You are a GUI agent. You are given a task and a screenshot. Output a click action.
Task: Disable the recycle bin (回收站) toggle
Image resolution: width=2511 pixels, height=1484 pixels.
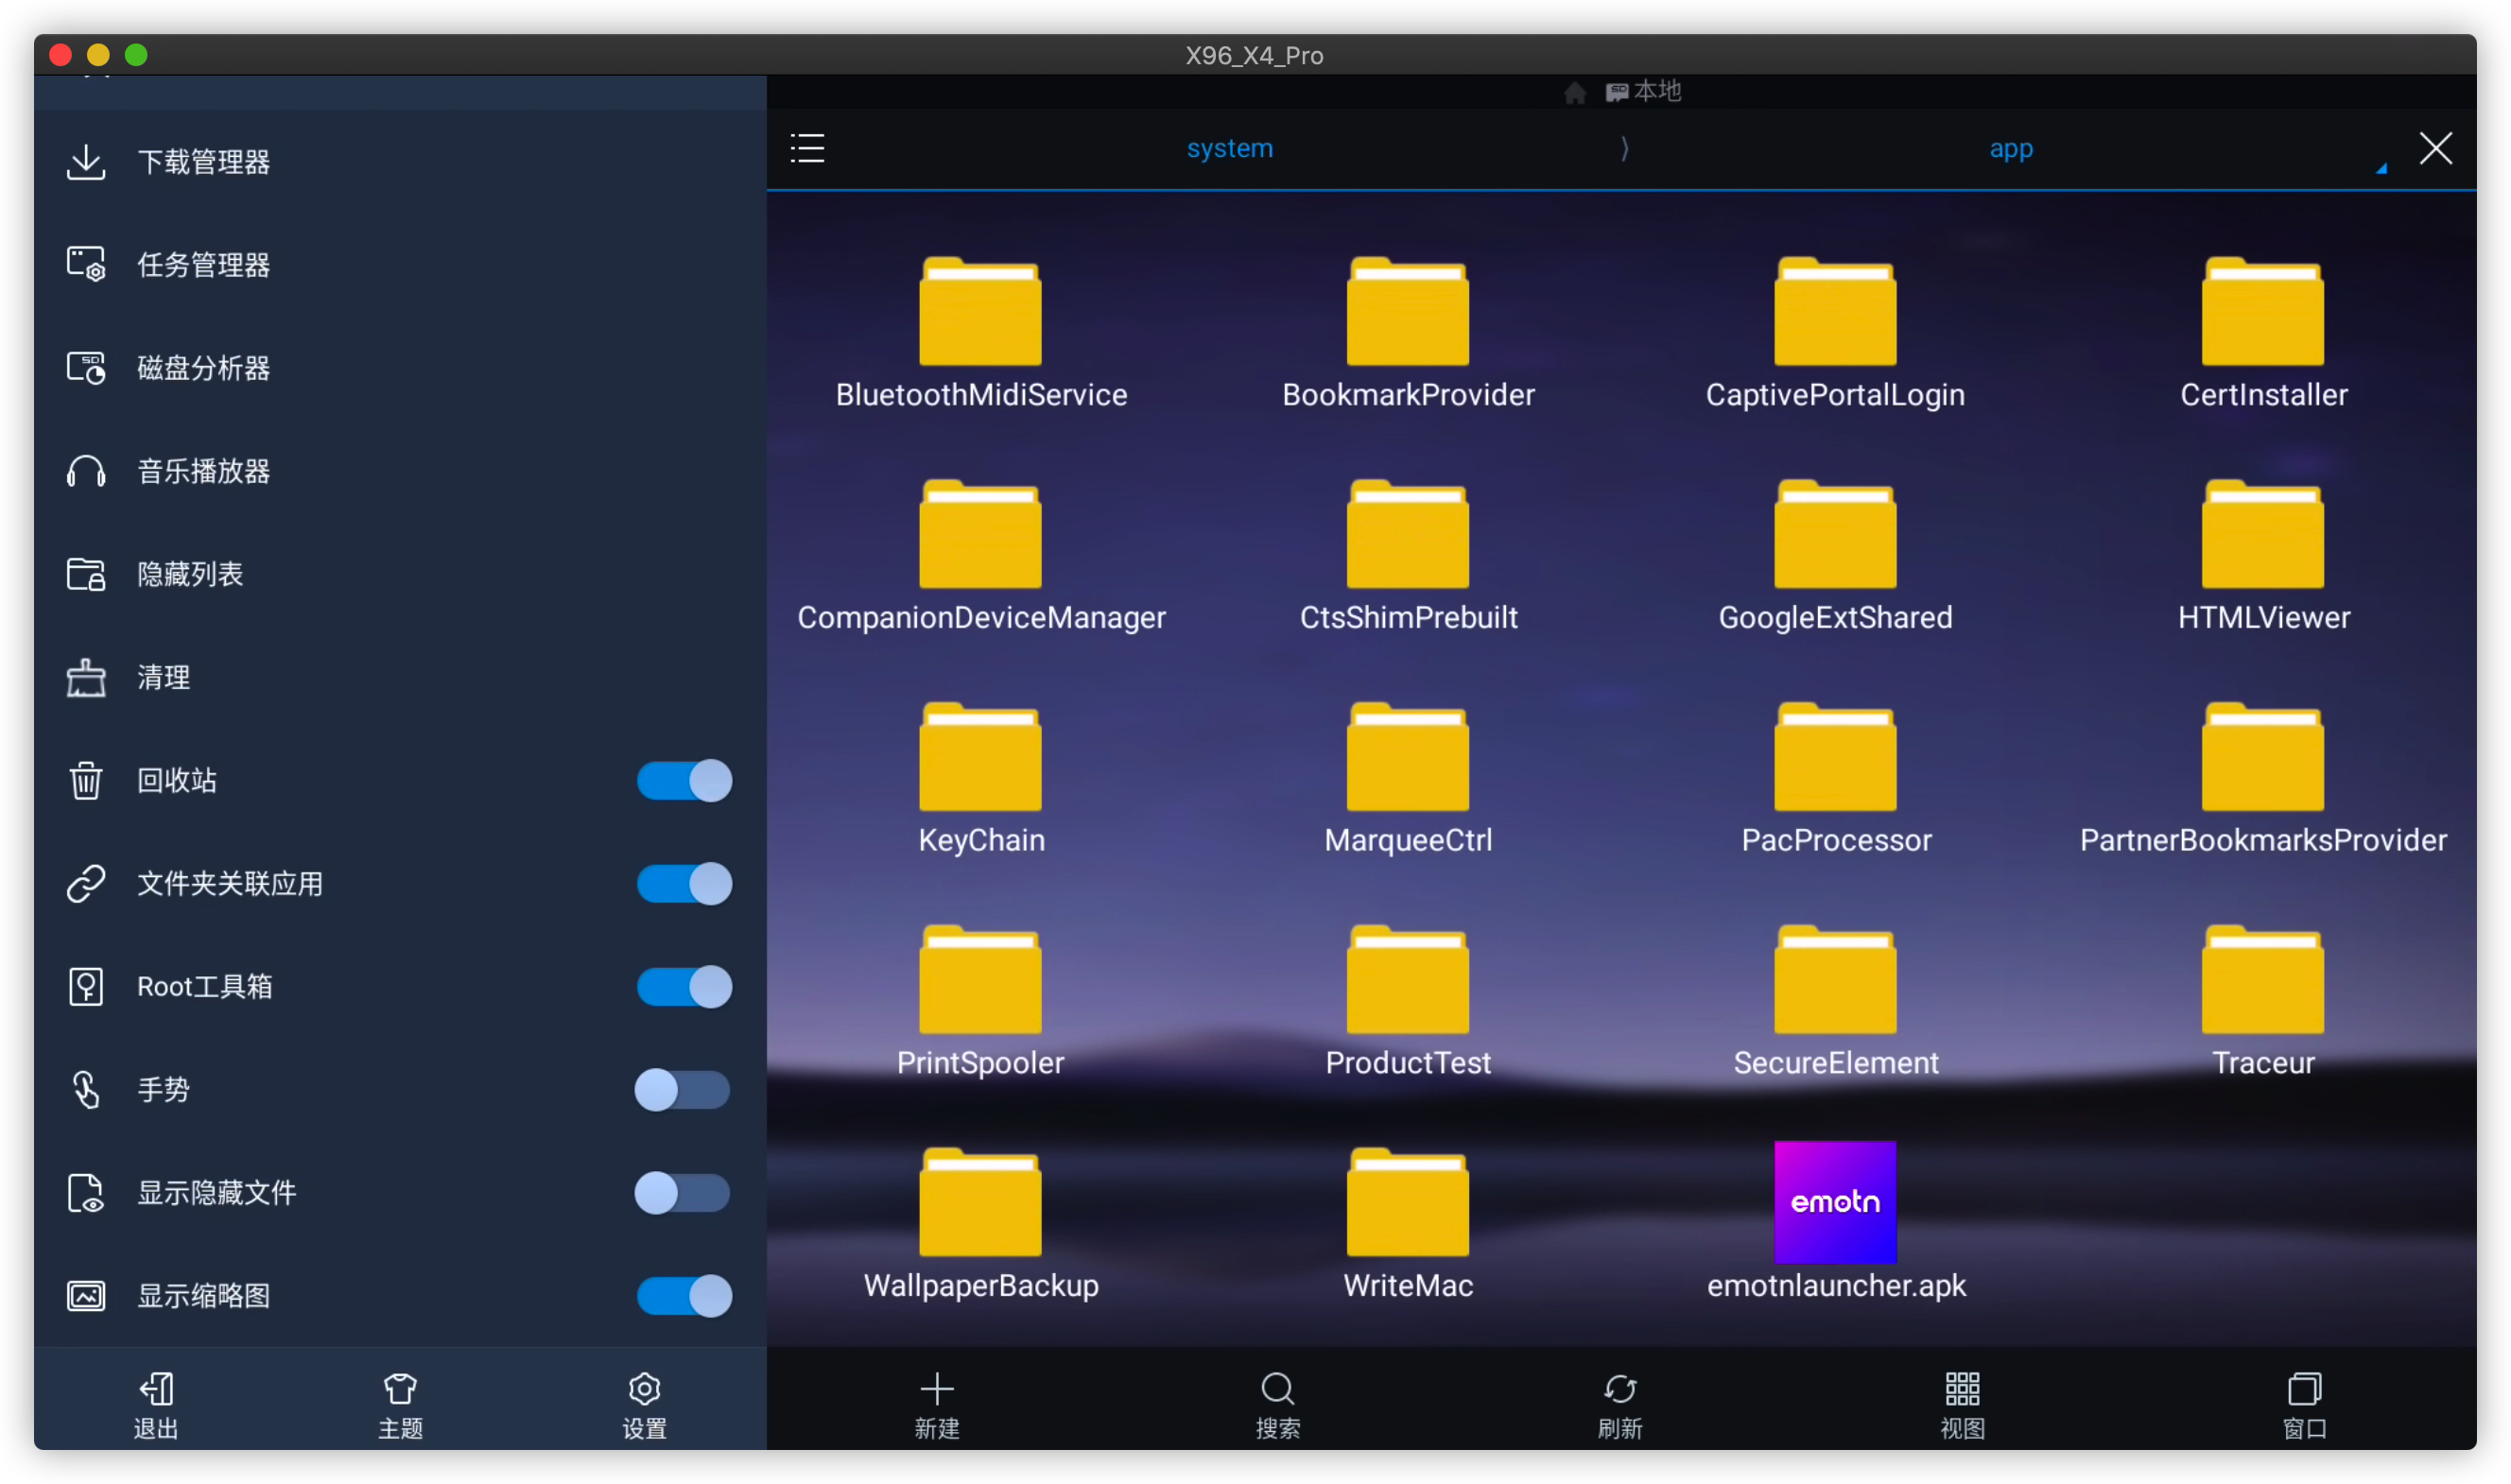click(x=685, y=780)
